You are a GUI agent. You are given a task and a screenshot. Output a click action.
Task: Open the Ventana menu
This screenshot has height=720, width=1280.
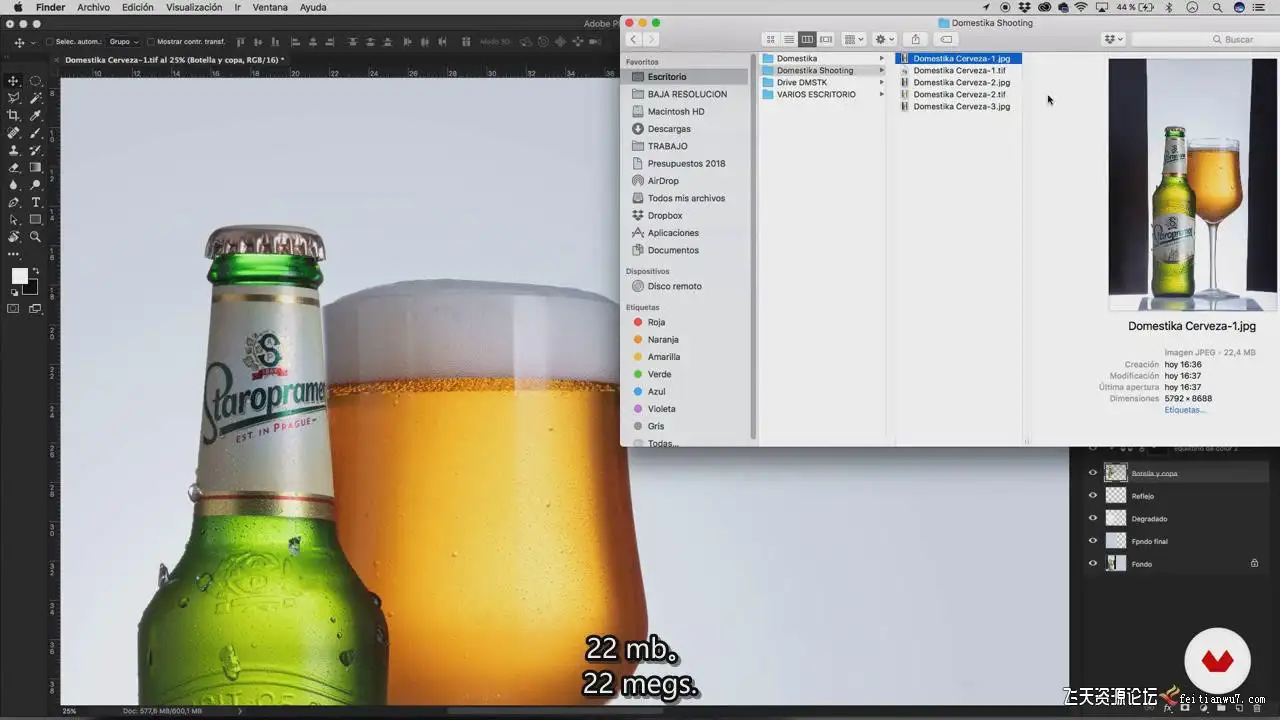[x=270, y=7]
